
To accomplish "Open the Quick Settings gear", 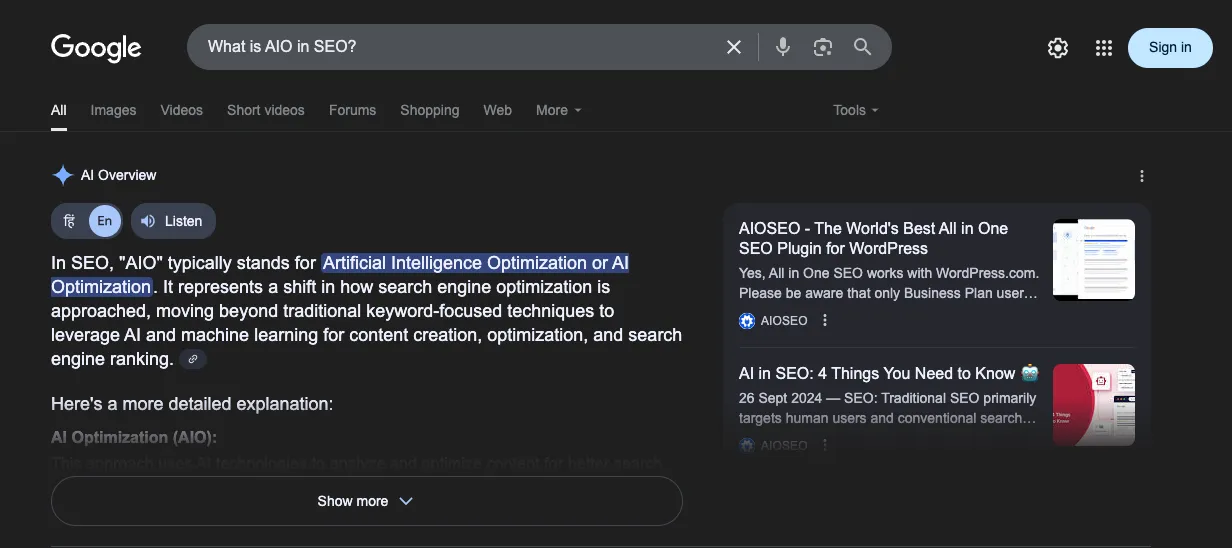I will [1058, 48].
